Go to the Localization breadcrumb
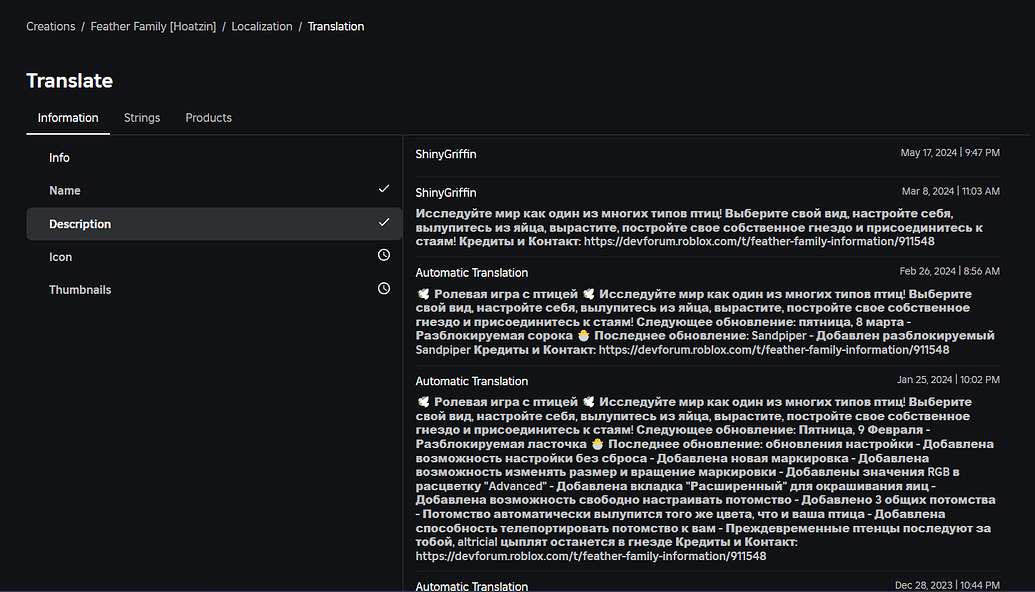The height and width of the screenshot is (592, 1035). tap(261, 26)
